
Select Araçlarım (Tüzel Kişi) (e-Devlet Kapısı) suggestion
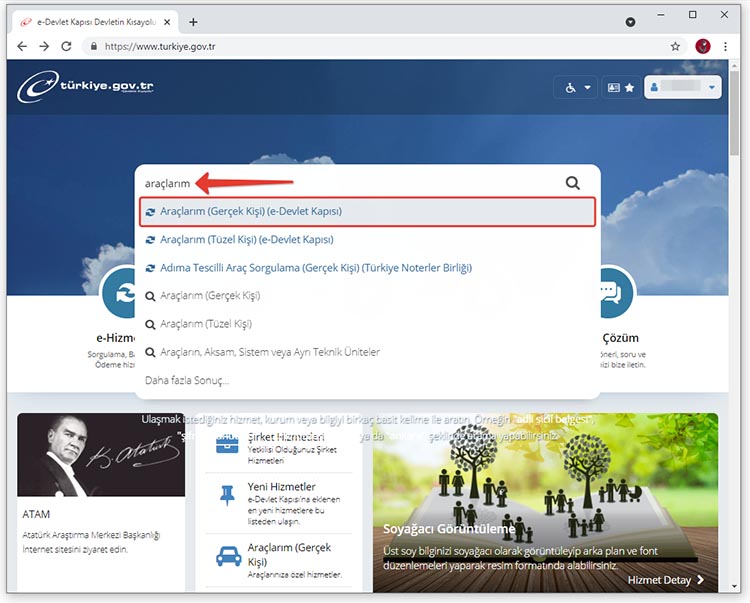pos(246,240)
